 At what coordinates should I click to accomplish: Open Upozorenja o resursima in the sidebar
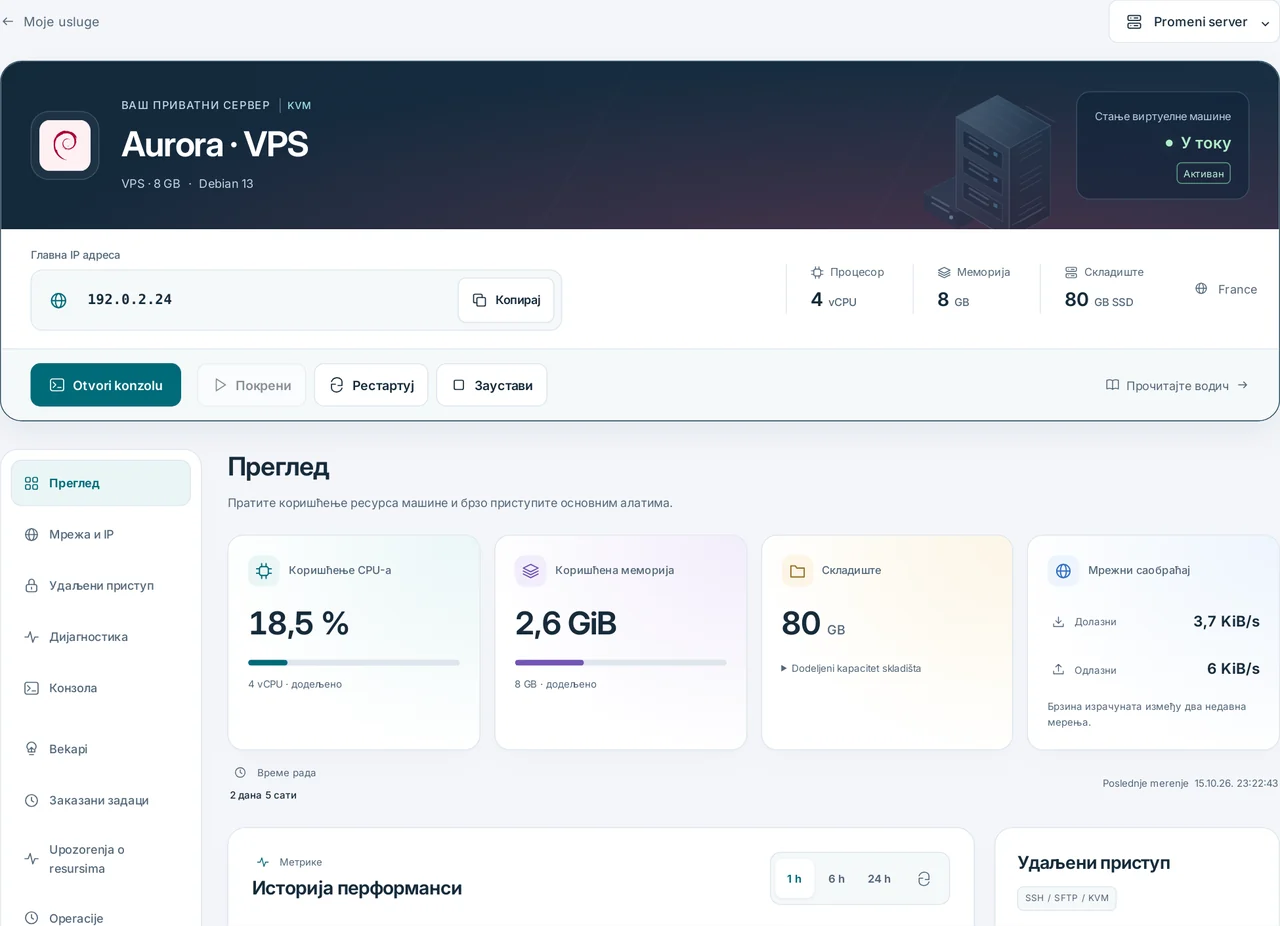coord(101,859)
